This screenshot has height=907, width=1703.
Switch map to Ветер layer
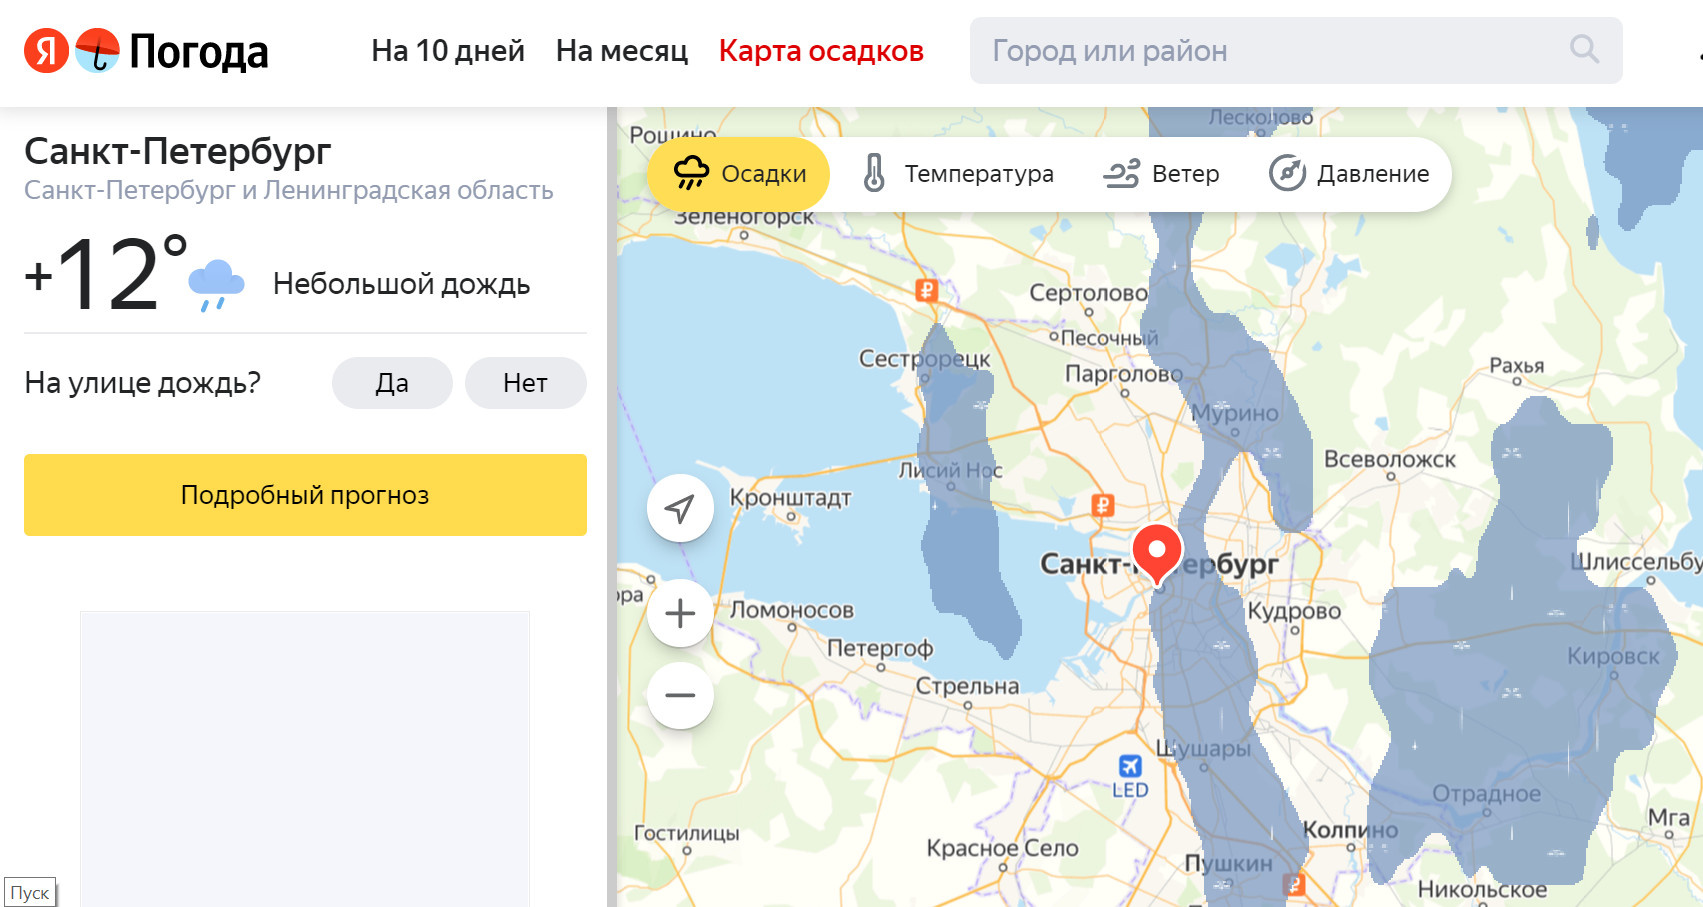[x=1161, y=174]
